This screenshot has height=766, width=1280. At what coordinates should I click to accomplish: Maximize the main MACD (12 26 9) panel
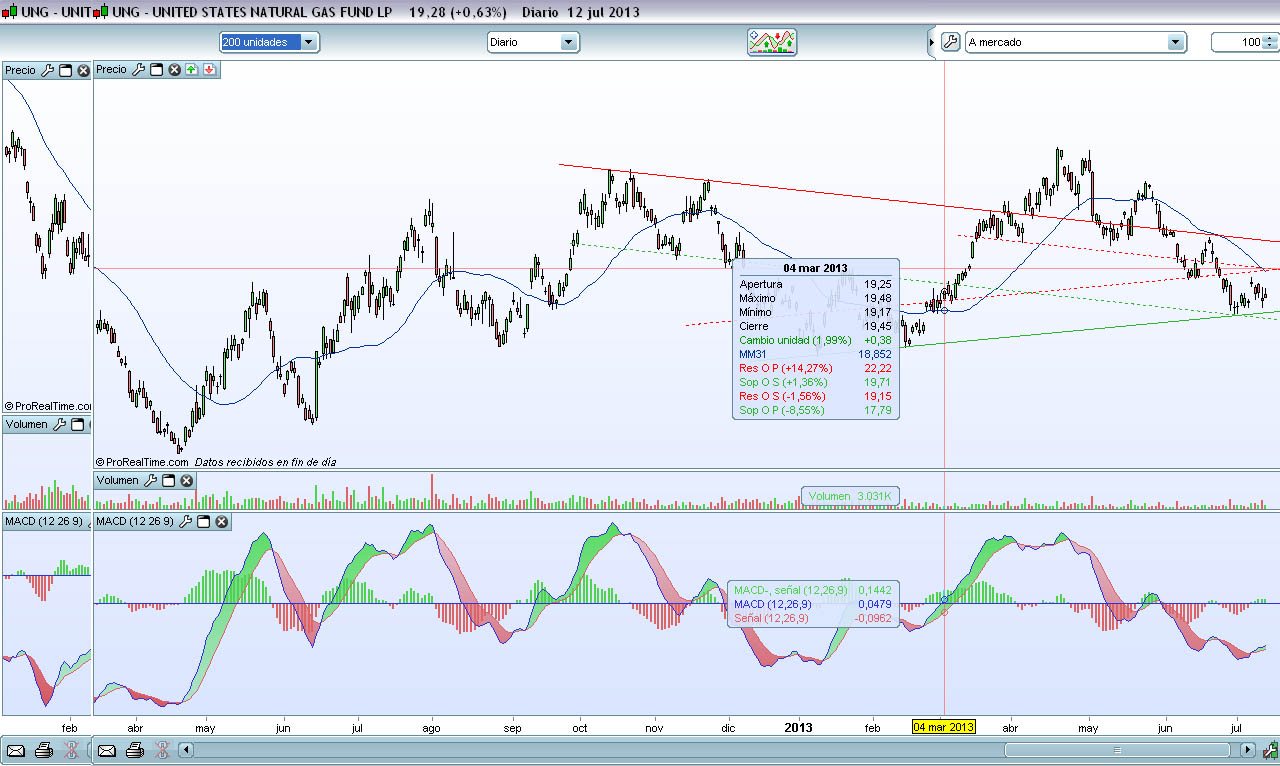click(203, 522)
